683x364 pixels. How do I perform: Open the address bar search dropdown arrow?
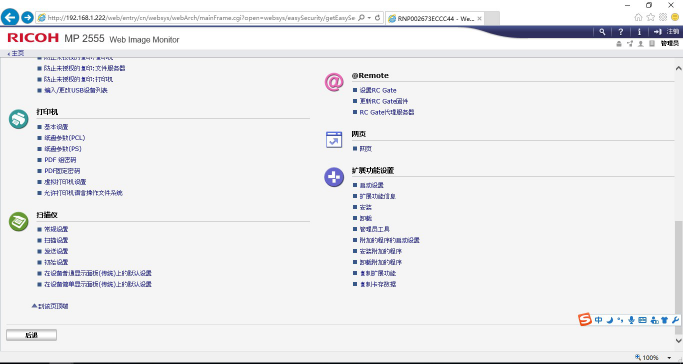coord(369,18)
